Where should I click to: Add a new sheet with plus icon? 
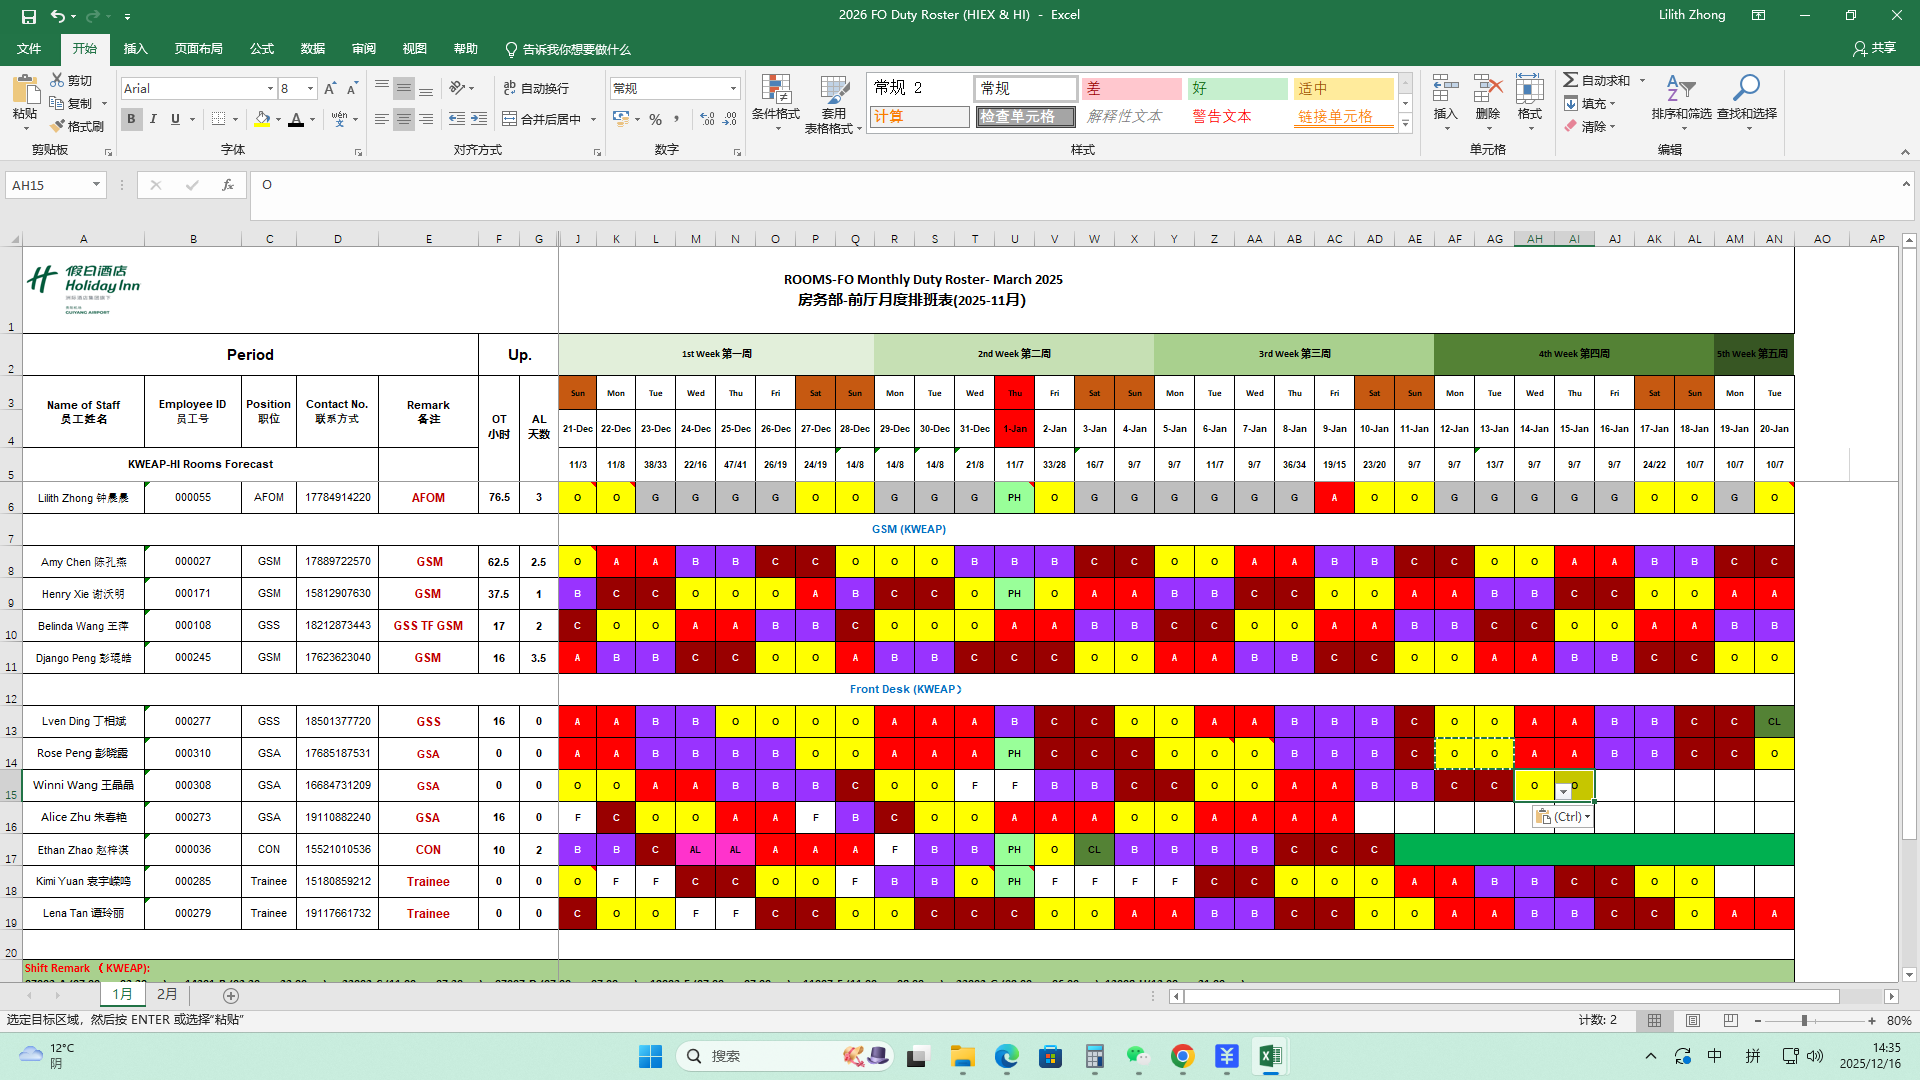click(x=231, y=996)
